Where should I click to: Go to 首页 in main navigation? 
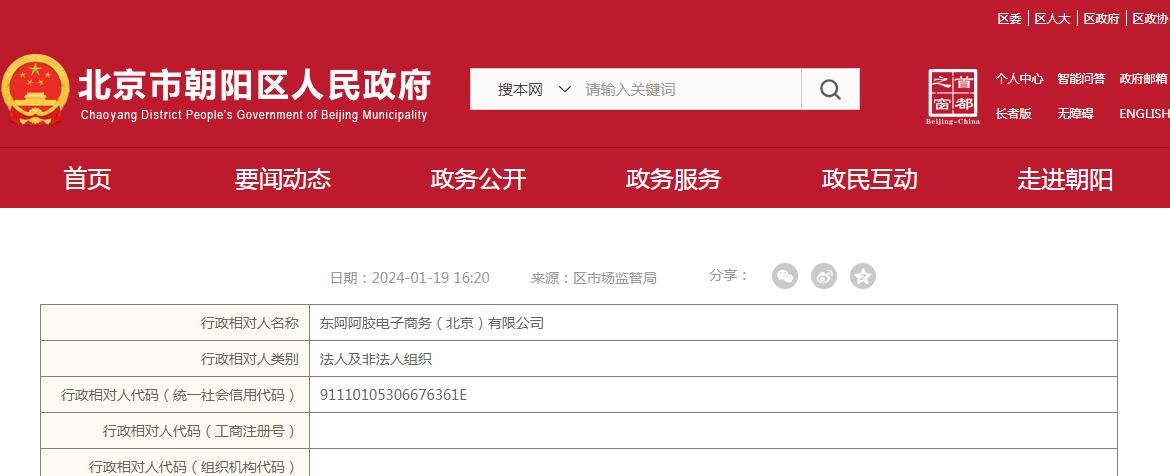tap(87, 179)
